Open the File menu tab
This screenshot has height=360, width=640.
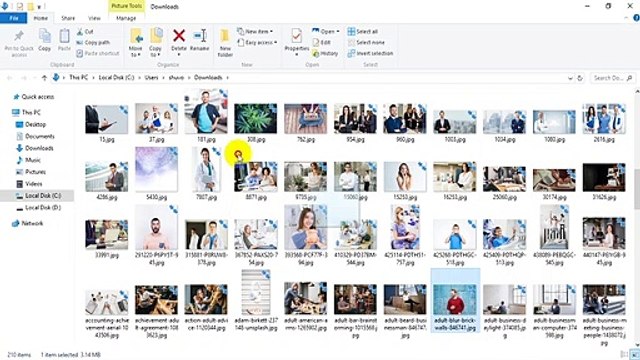click(14, 18)
